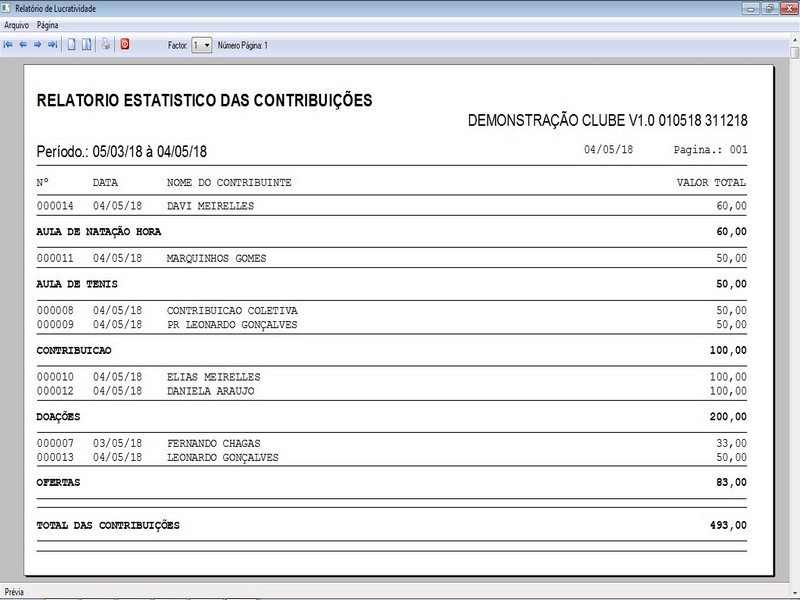This screenshot has height=600, width=800.
Task: Click the AULA DE NATAÇÃO HORA subtotal label
Action: point(98,232)
